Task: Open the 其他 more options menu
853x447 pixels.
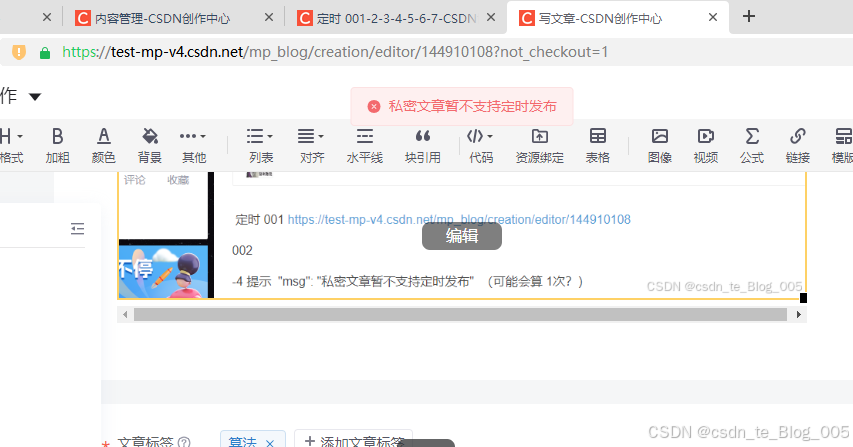Action: pos(194,145)
